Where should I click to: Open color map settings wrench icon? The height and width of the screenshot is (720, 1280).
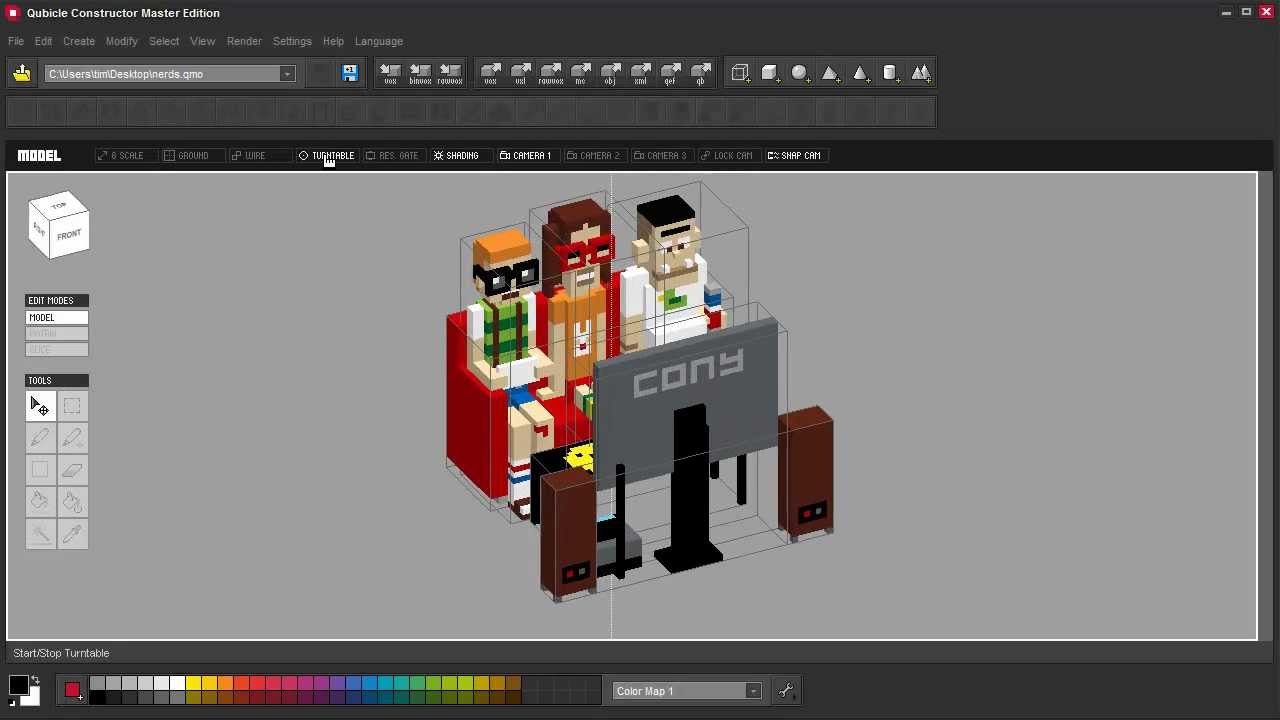[x=786, y=691]
